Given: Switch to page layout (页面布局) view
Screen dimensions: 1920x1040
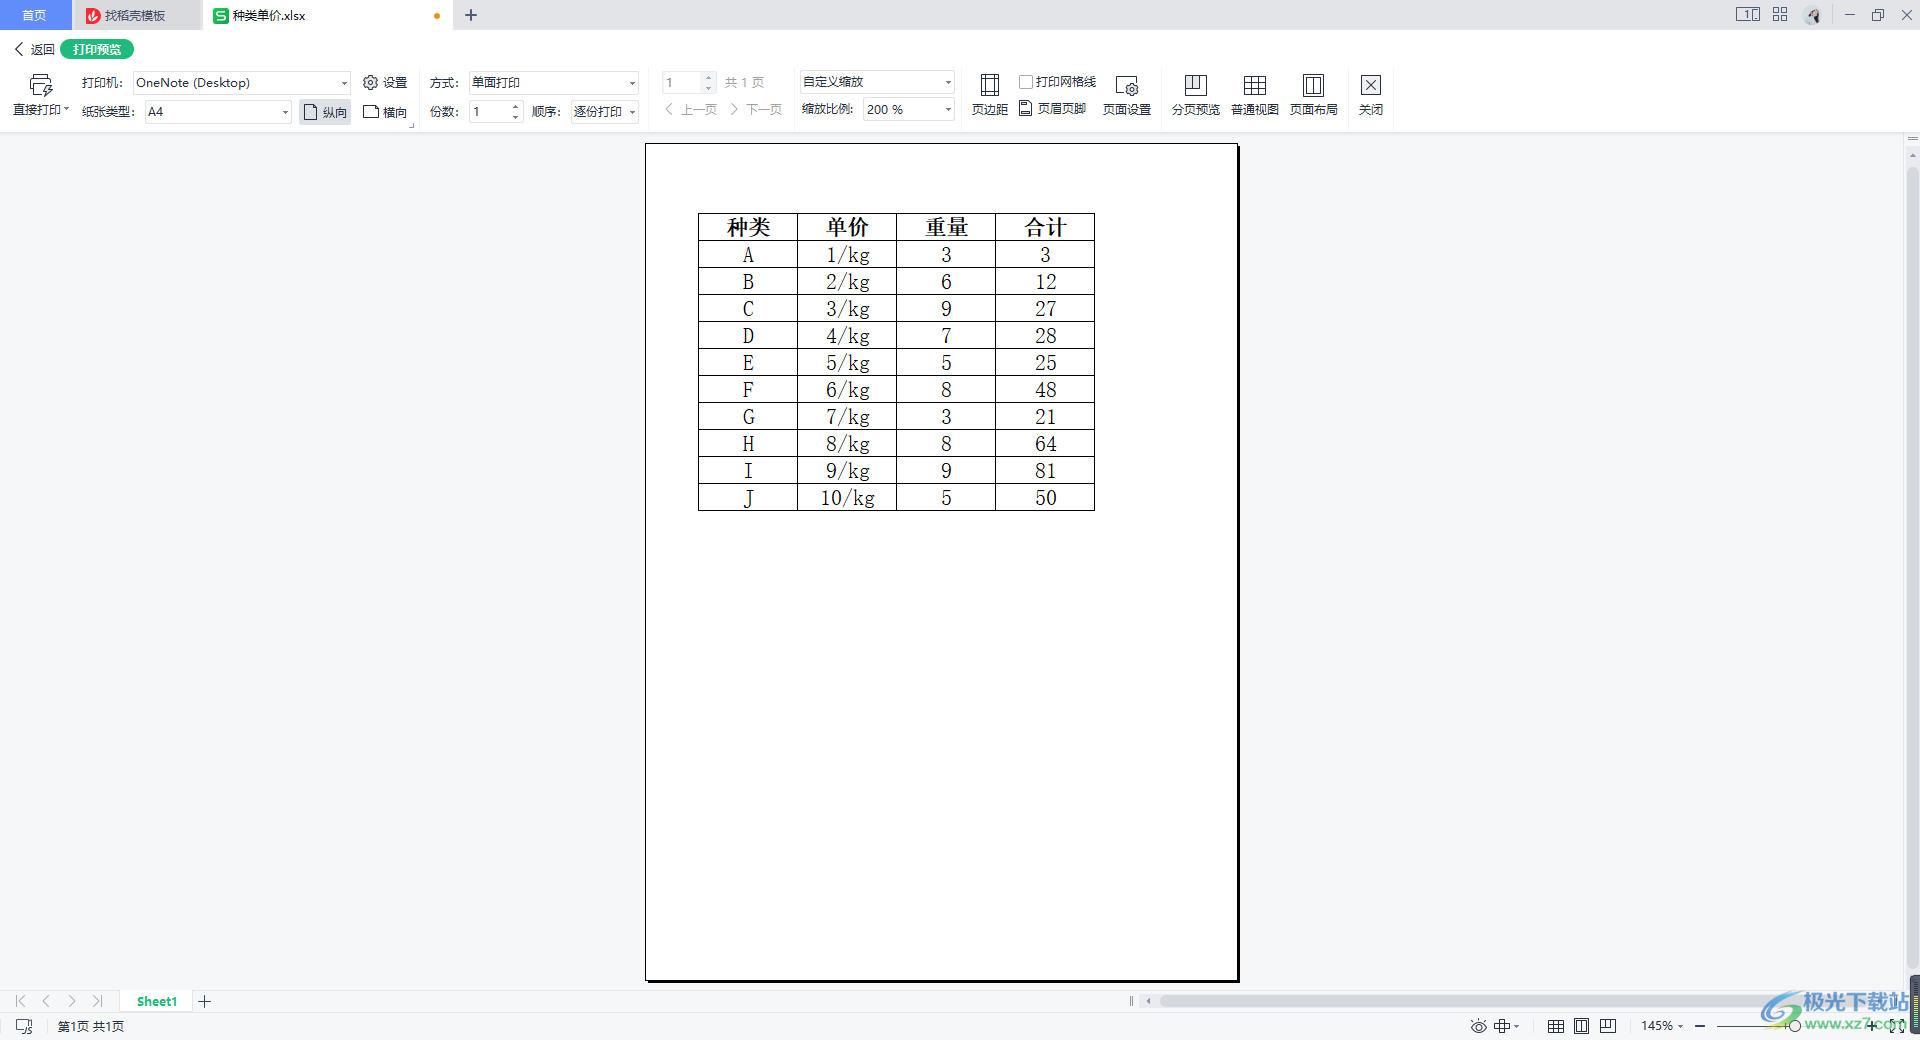Looking at the screenshot, I should [x=1313, y=95].
